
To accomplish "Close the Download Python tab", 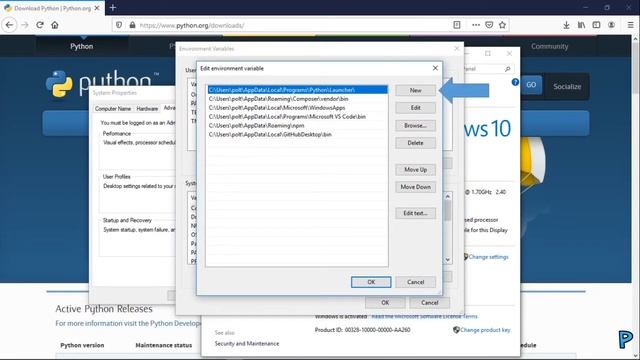I will point(97,8).
